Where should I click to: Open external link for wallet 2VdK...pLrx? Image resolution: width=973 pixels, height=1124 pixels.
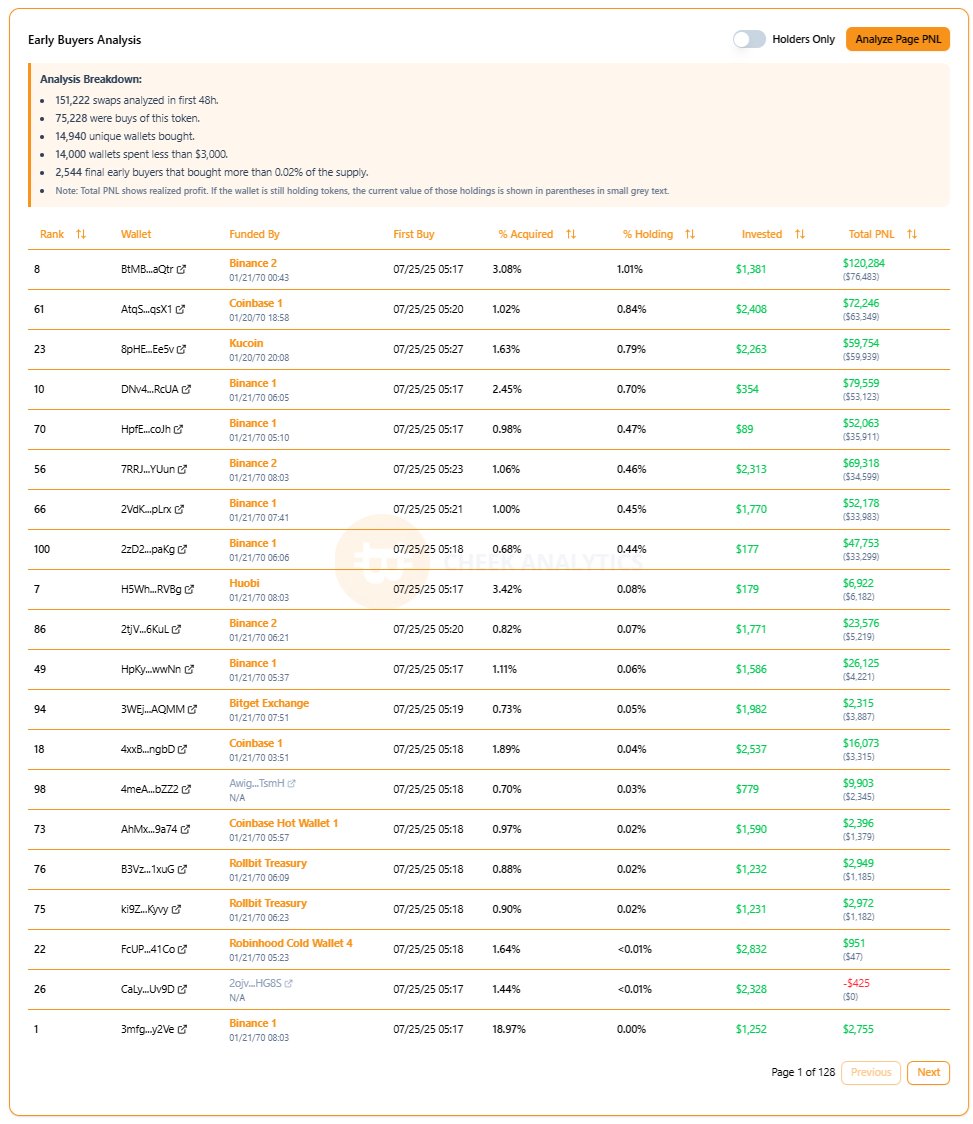tap(179, 510)
